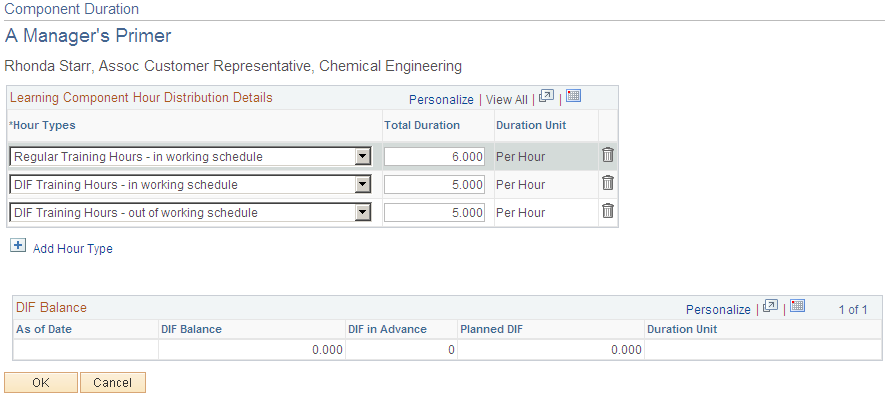Image resolution: width=885 pixels, height=396 pixels.
Task: Open DIF Balance grid in new window icon
Action: 770,306
